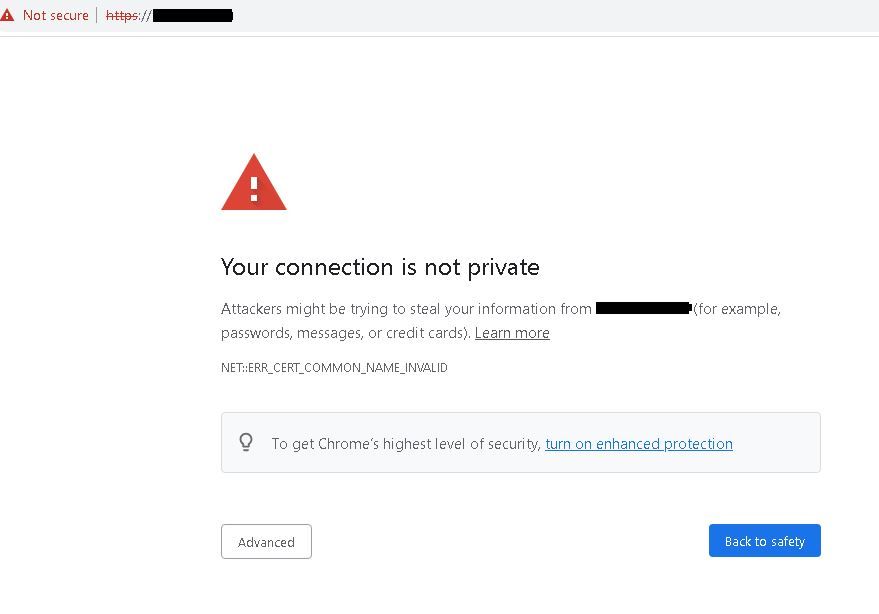Screen dimensions: 879x614
Task: Follow the "turn on enhanced protection" link
Action: click(x=639, y=444)
